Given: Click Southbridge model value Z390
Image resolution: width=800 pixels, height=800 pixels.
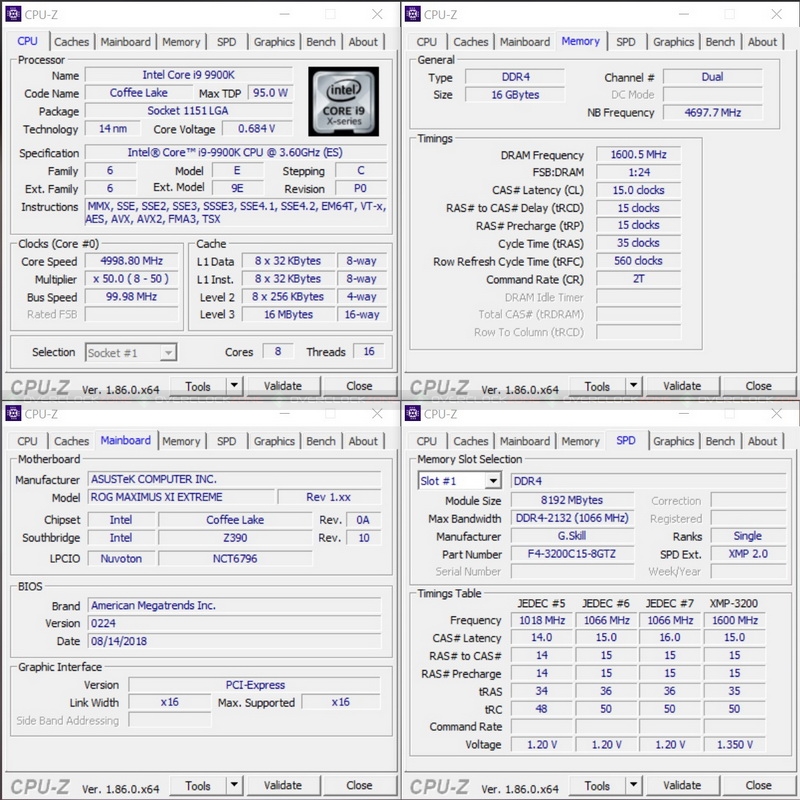Looking at the screenshot, I should [235, 538].
